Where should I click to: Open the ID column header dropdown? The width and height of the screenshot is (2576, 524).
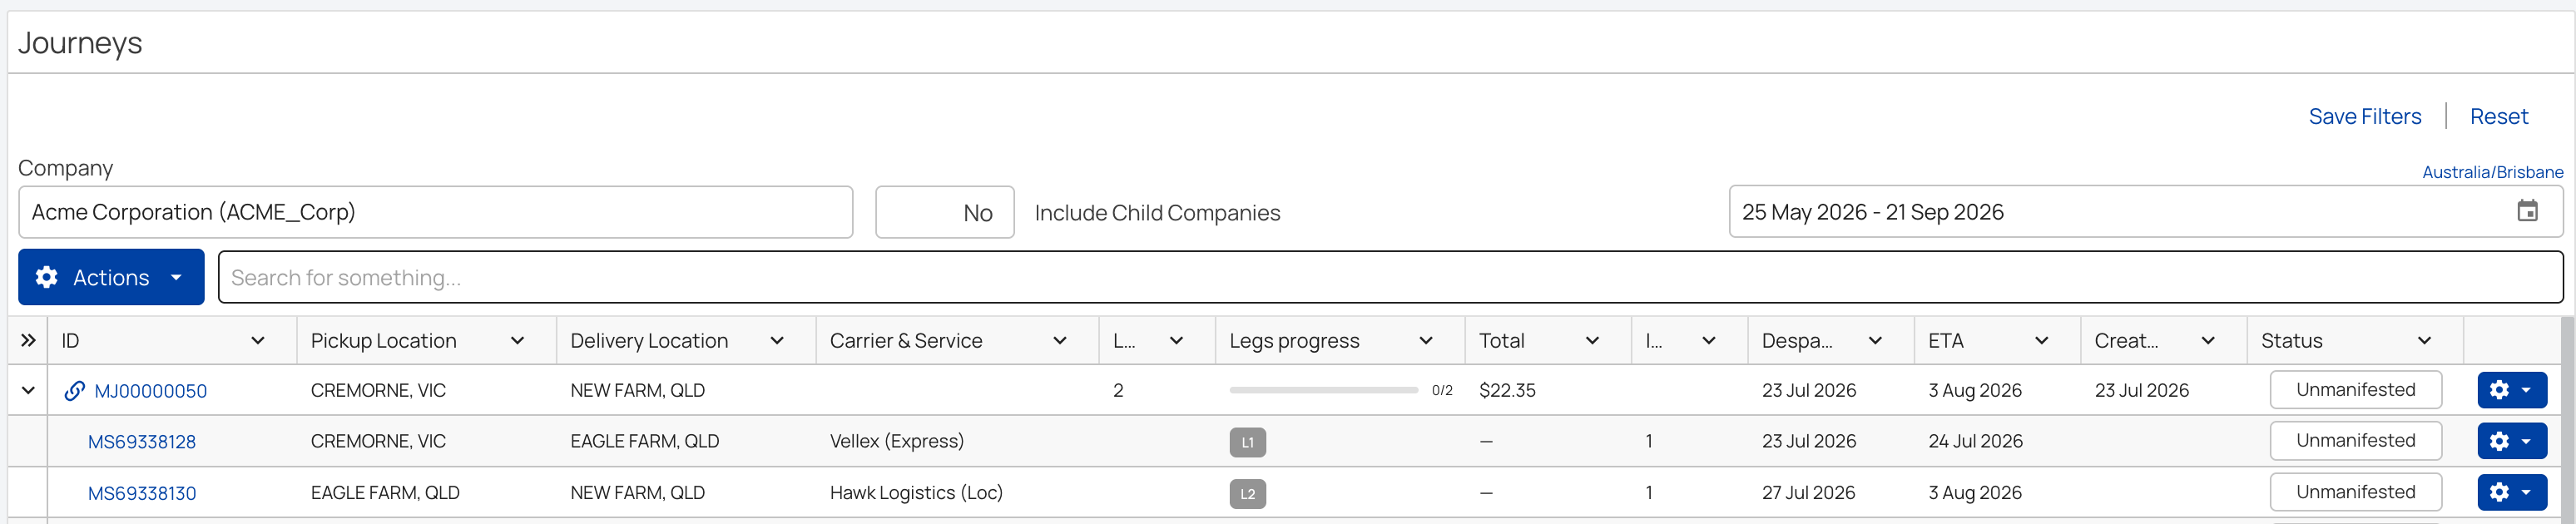[x=257, y=341]
